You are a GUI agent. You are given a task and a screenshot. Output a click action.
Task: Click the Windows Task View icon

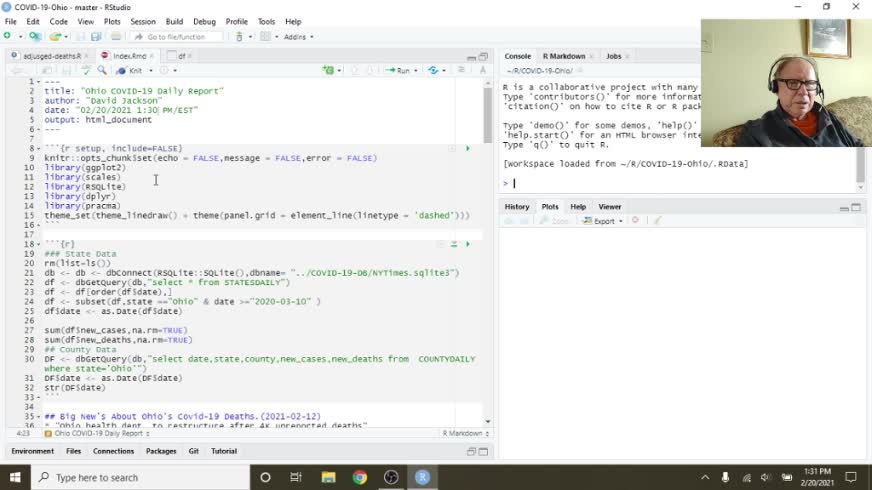pos(296,477)
